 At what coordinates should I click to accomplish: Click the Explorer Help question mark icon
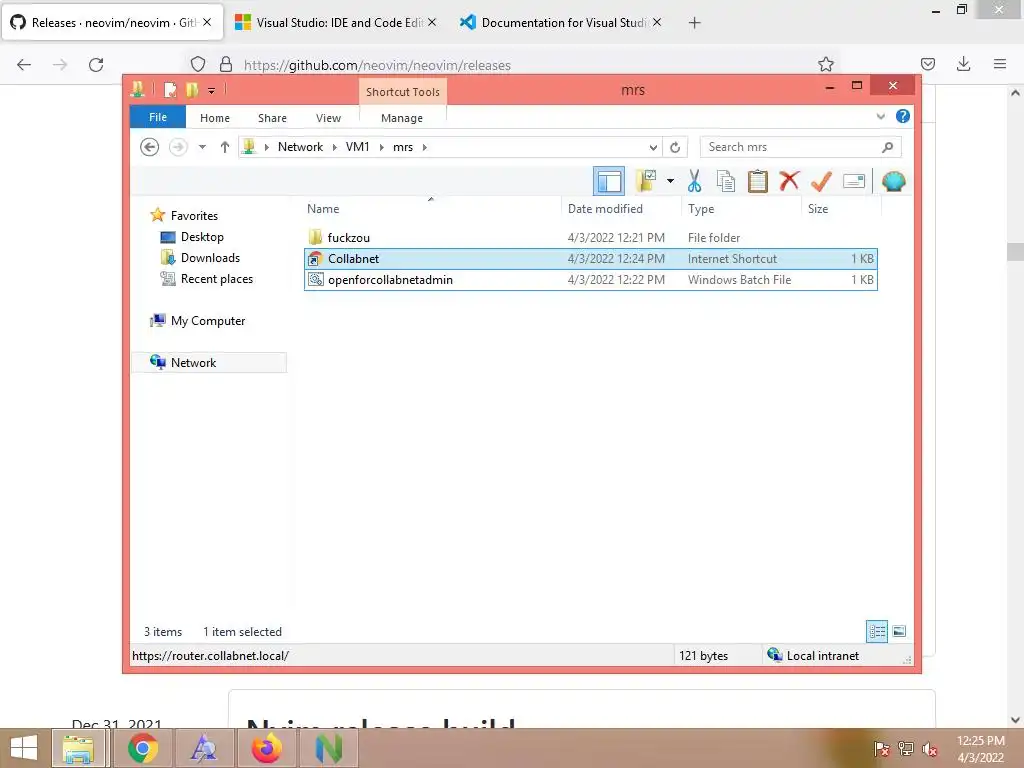[x=903, y=116]
